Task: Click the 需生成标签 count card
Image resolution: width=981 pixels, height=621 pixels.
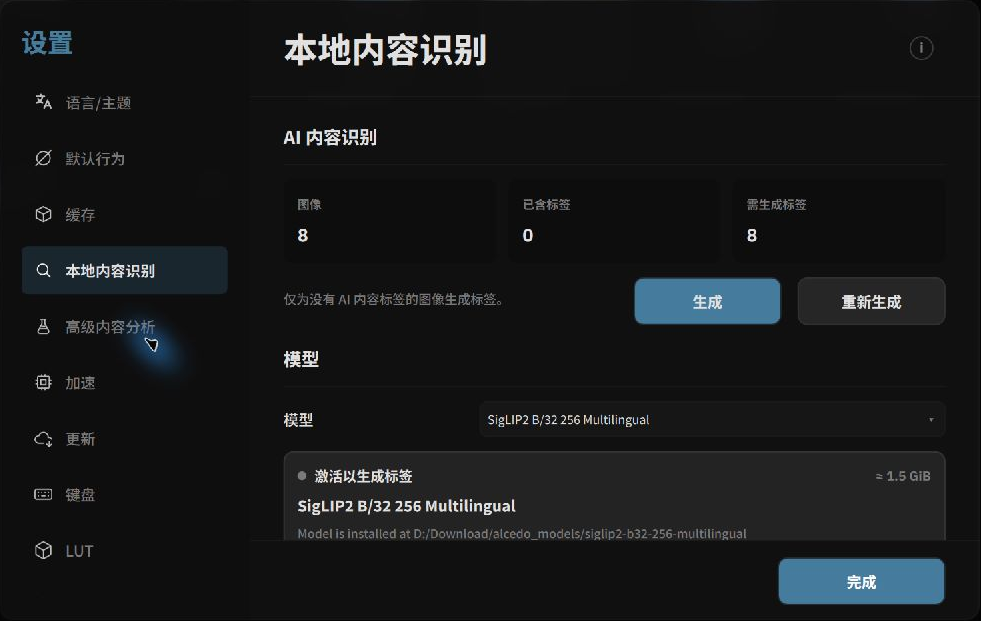Action: coord(839,220)
